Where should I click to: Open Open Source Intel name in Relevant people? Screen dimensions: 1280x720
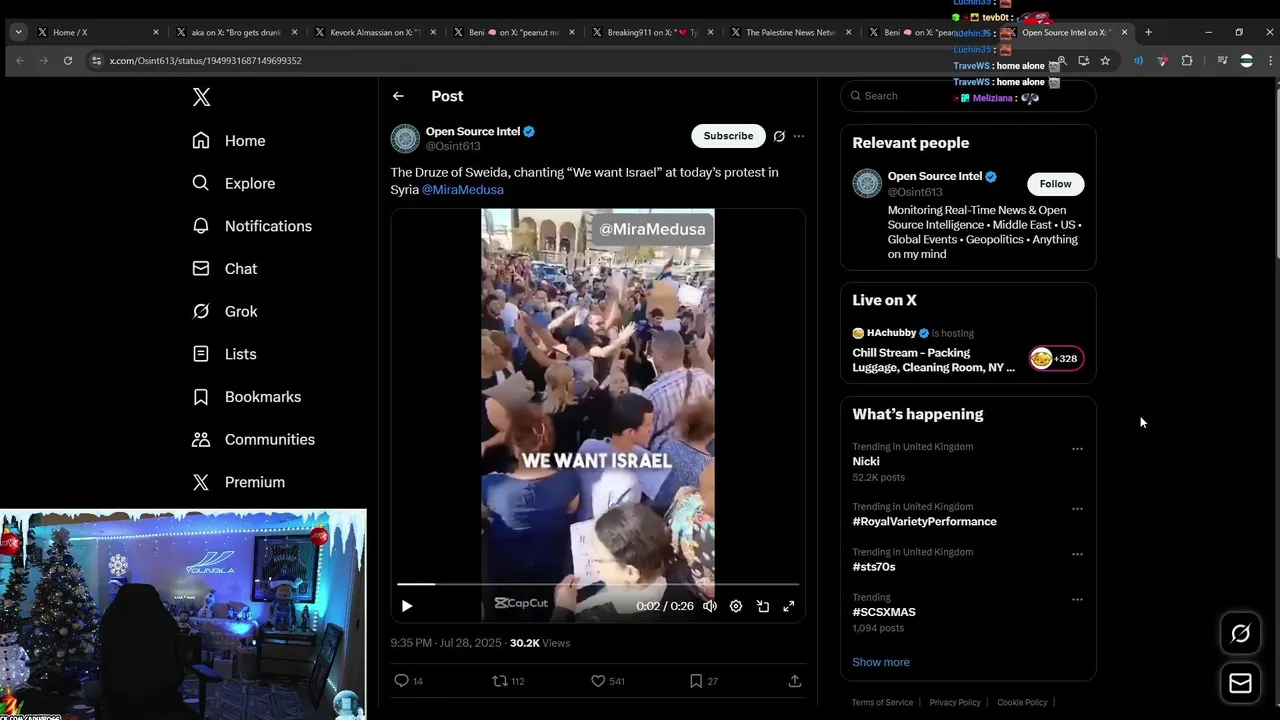[935, 177]
